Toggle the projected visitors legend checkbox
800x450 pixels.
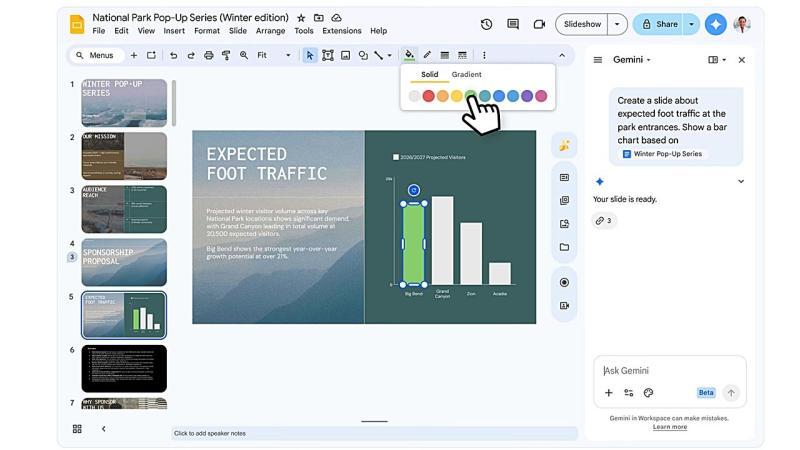(x=396, y=157)
